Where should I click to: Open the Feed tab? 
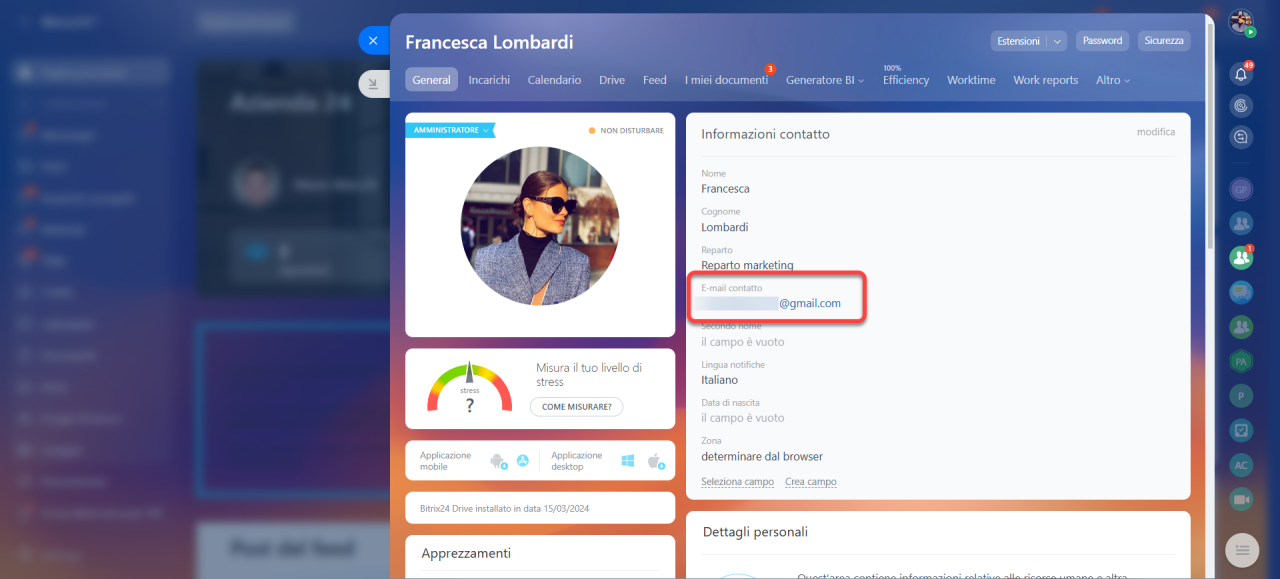point(655,80)
